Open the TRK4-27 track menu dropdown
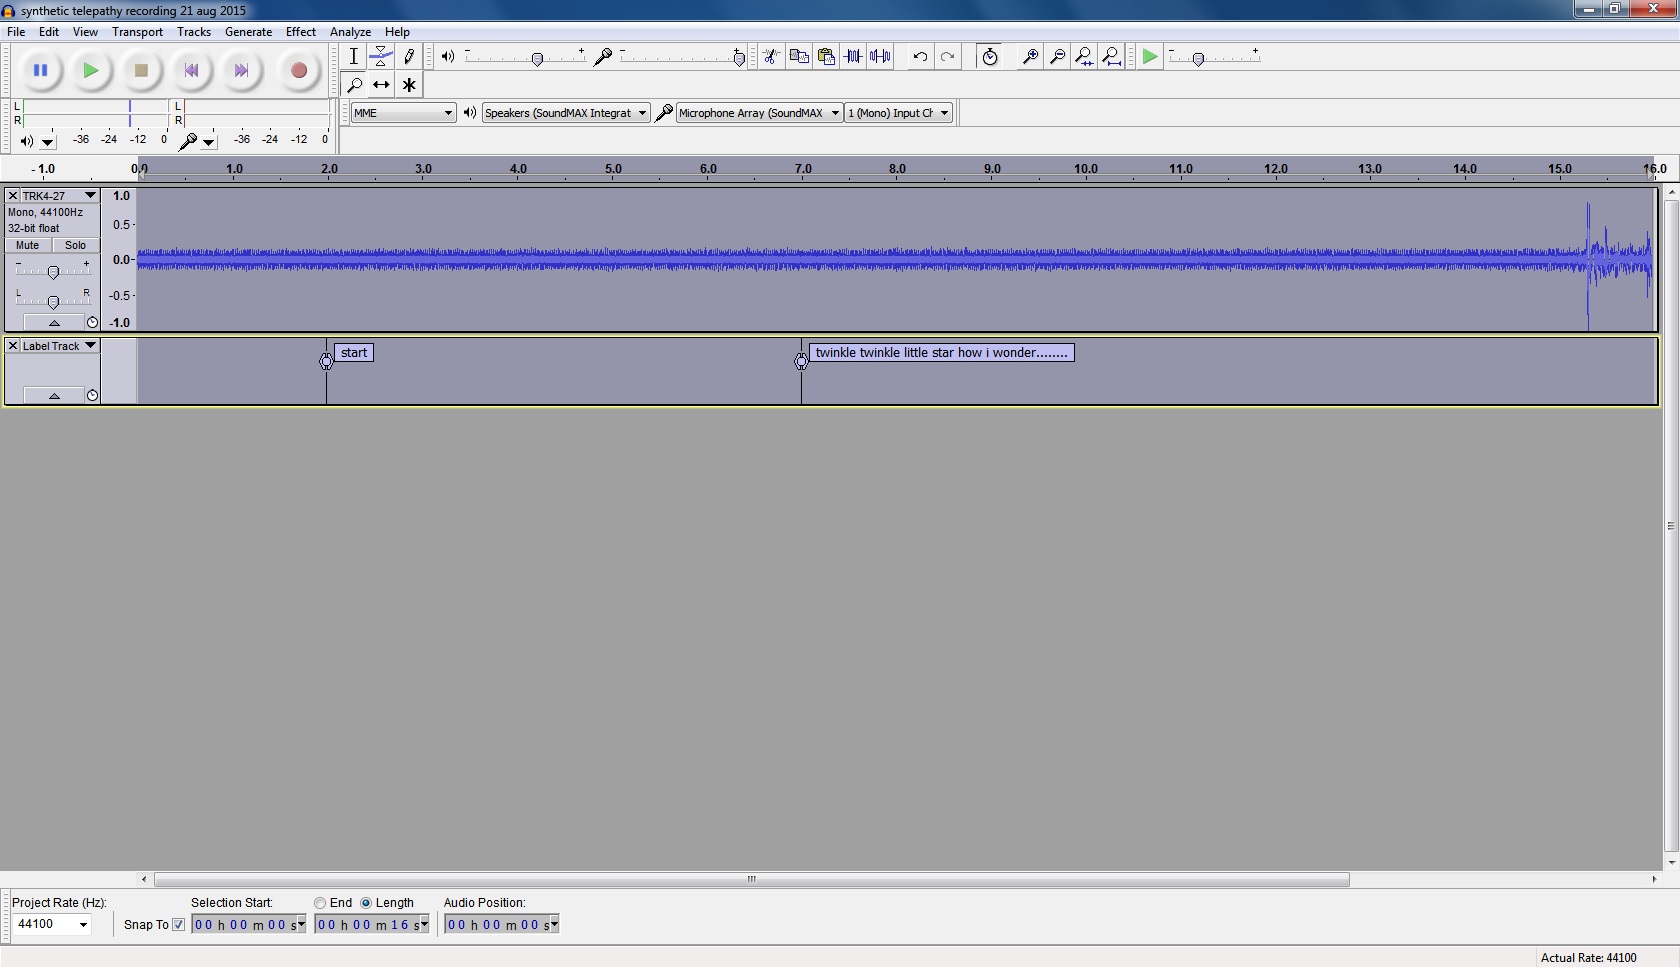1680x968 pixels. (x=90, y=196)
